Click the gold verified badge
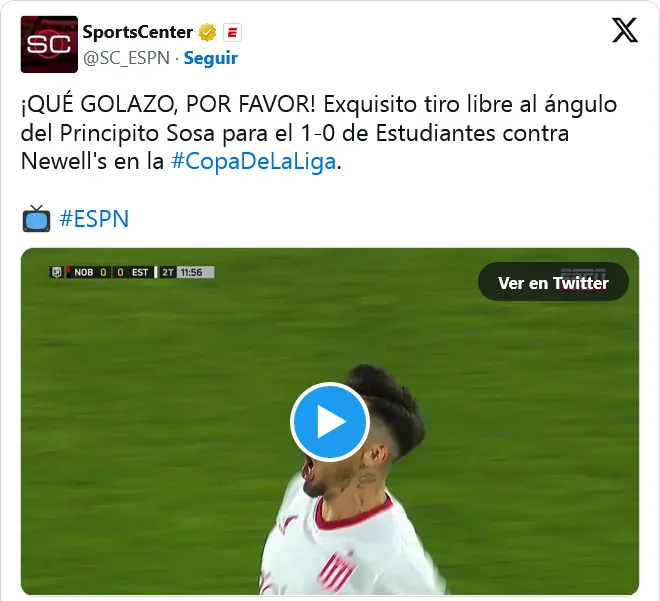 click(207, 32)
